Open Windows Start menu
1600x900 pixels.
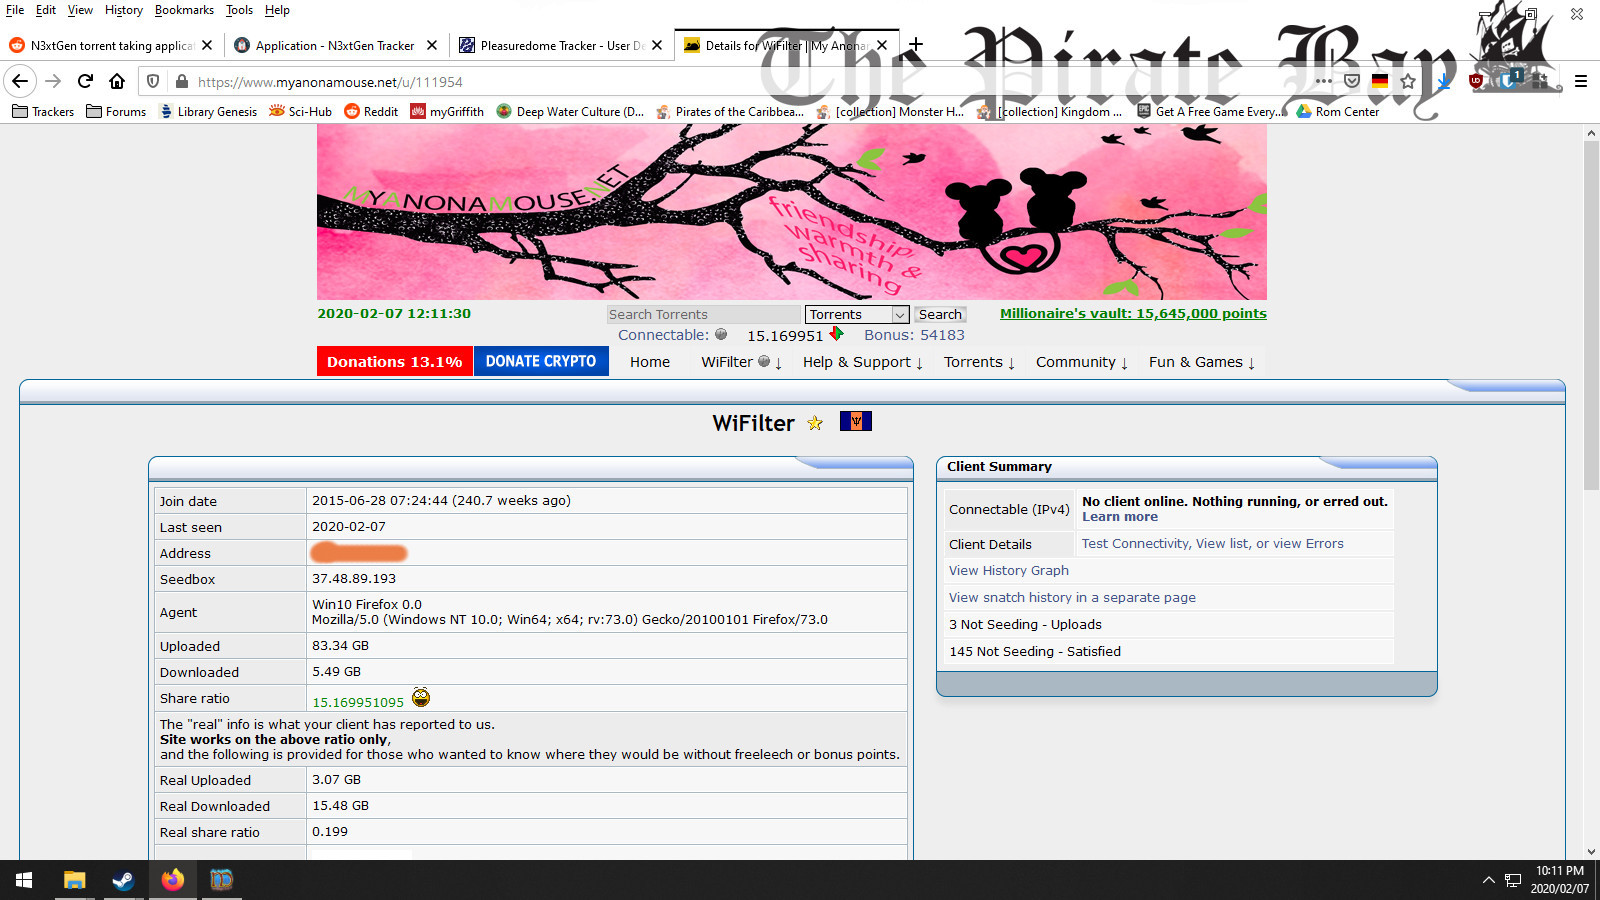pyautogui.click(x=24, y=880)
